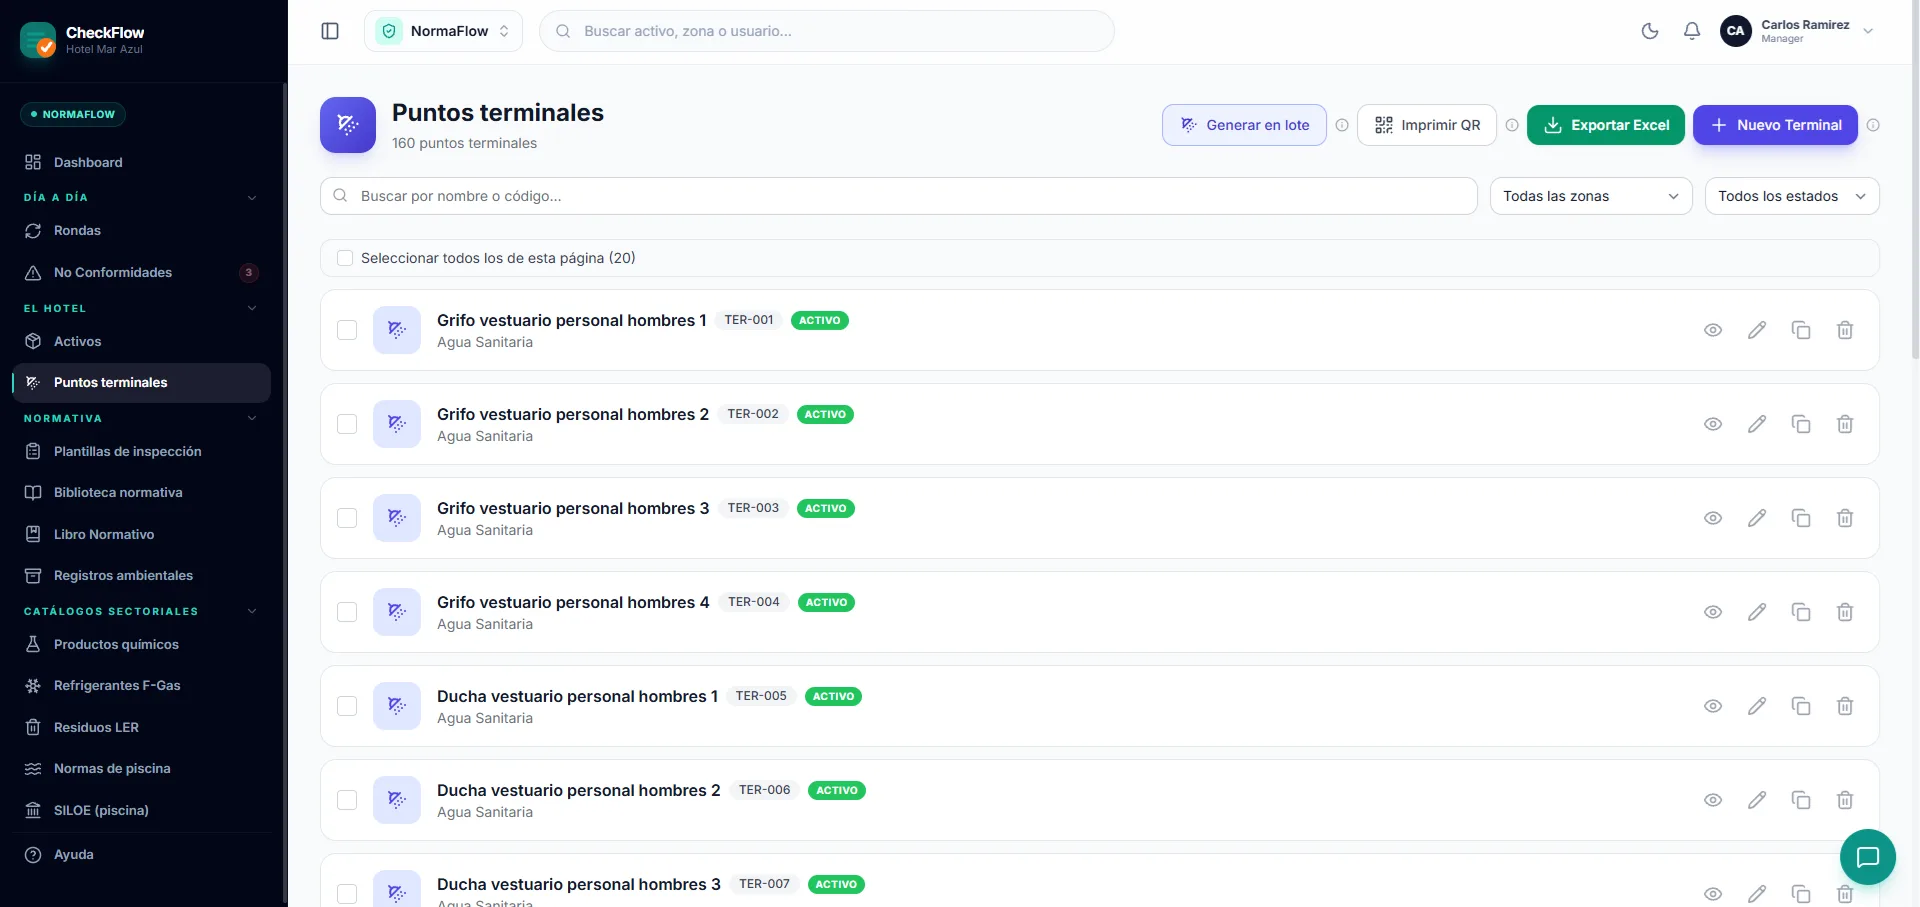Select the checkbox for TER-002 row

[347, 424]
